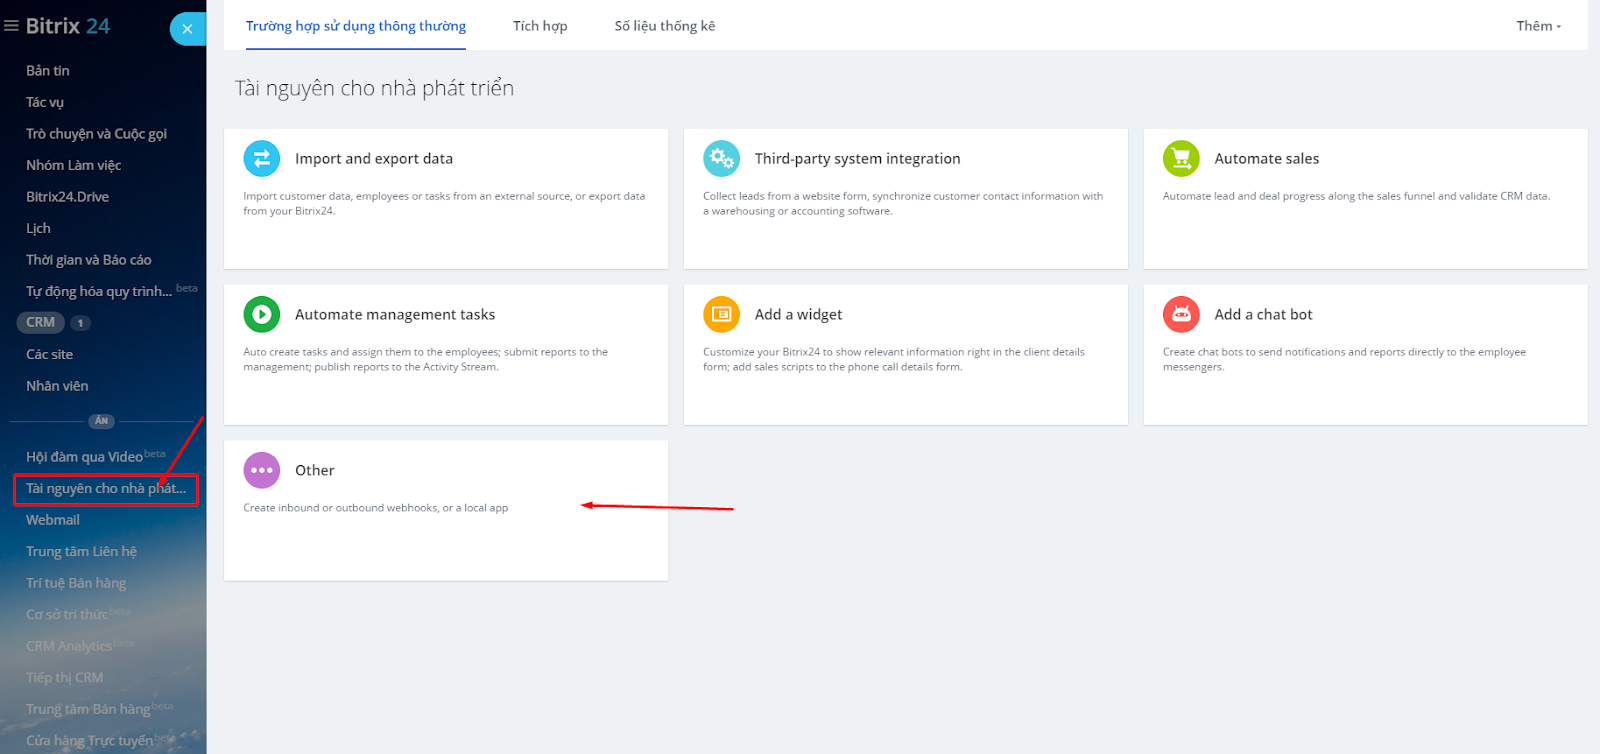Open Cửa hàng Trực tuyến in sidebar
1600x754 pixels.
89,741
